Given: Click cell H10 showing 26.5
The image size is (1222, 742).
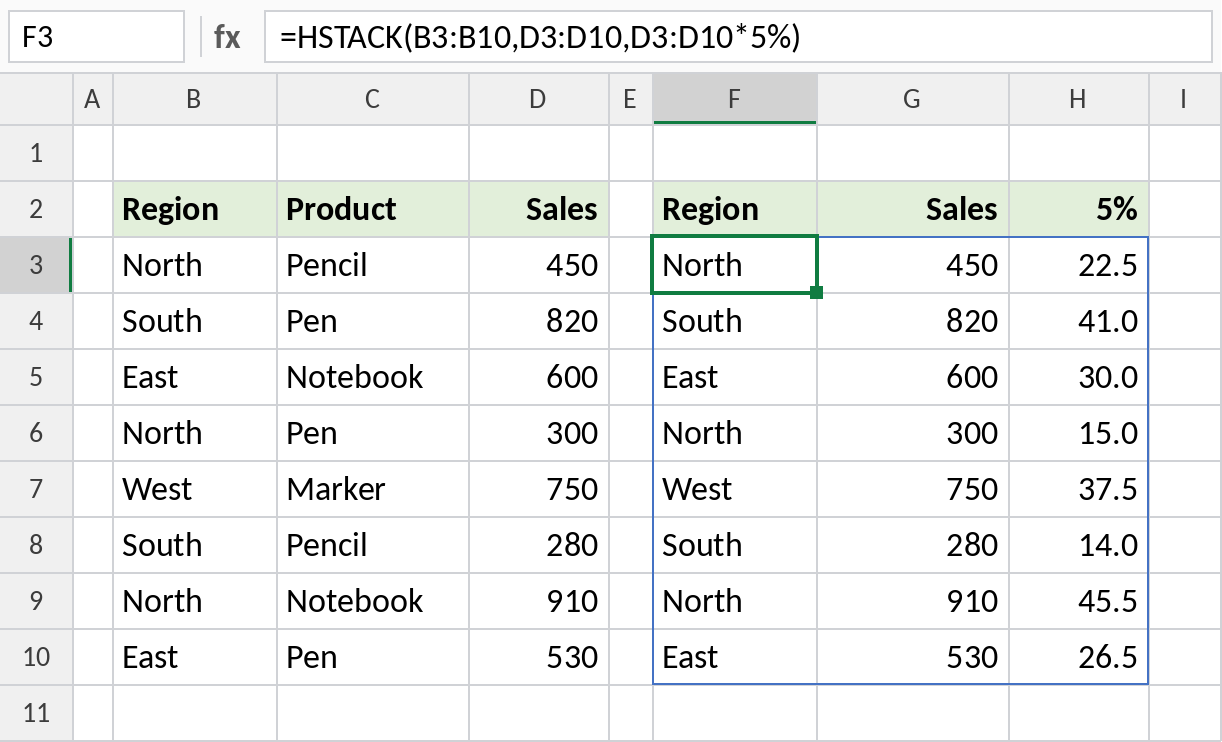Looking at the screenshot, I should pyautogui.click(x=1079, y=657).
